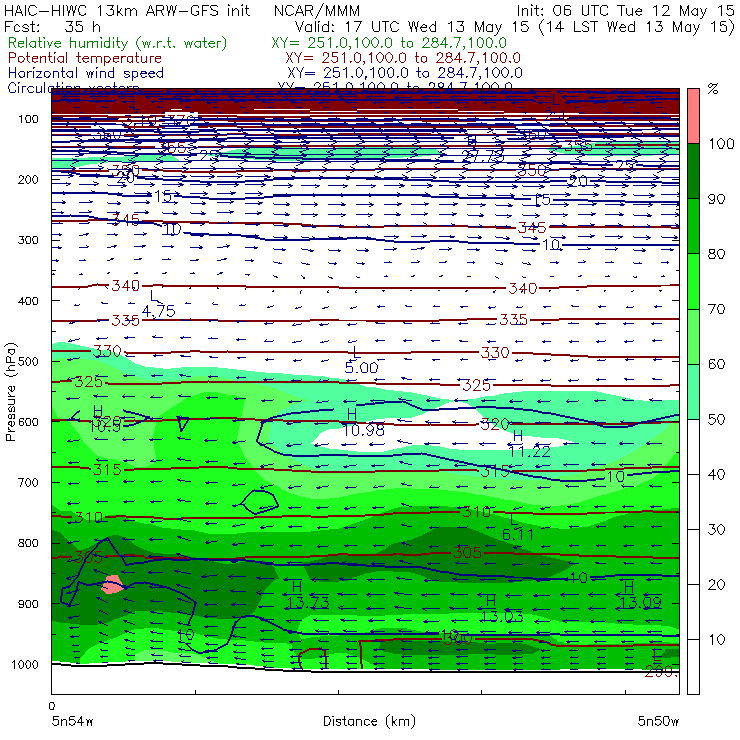Click the 'Potential temperature' red label

coord(85,58)
